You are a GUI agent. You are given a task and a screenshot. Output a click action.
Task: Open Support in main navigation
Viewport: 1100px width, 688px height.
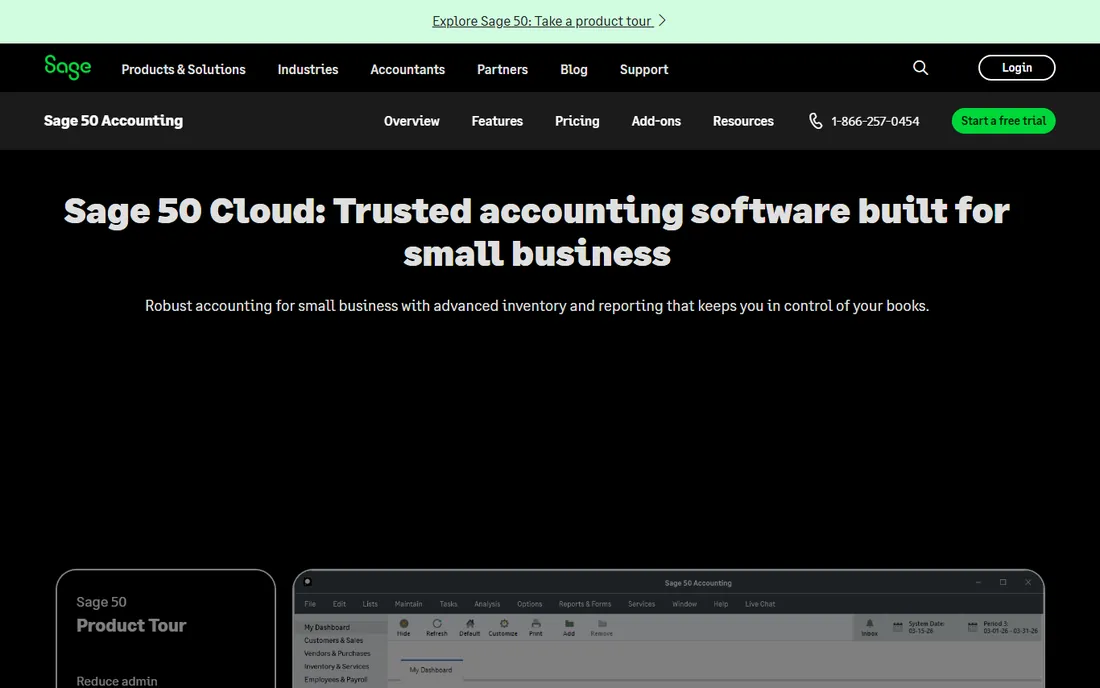[644, 69]
